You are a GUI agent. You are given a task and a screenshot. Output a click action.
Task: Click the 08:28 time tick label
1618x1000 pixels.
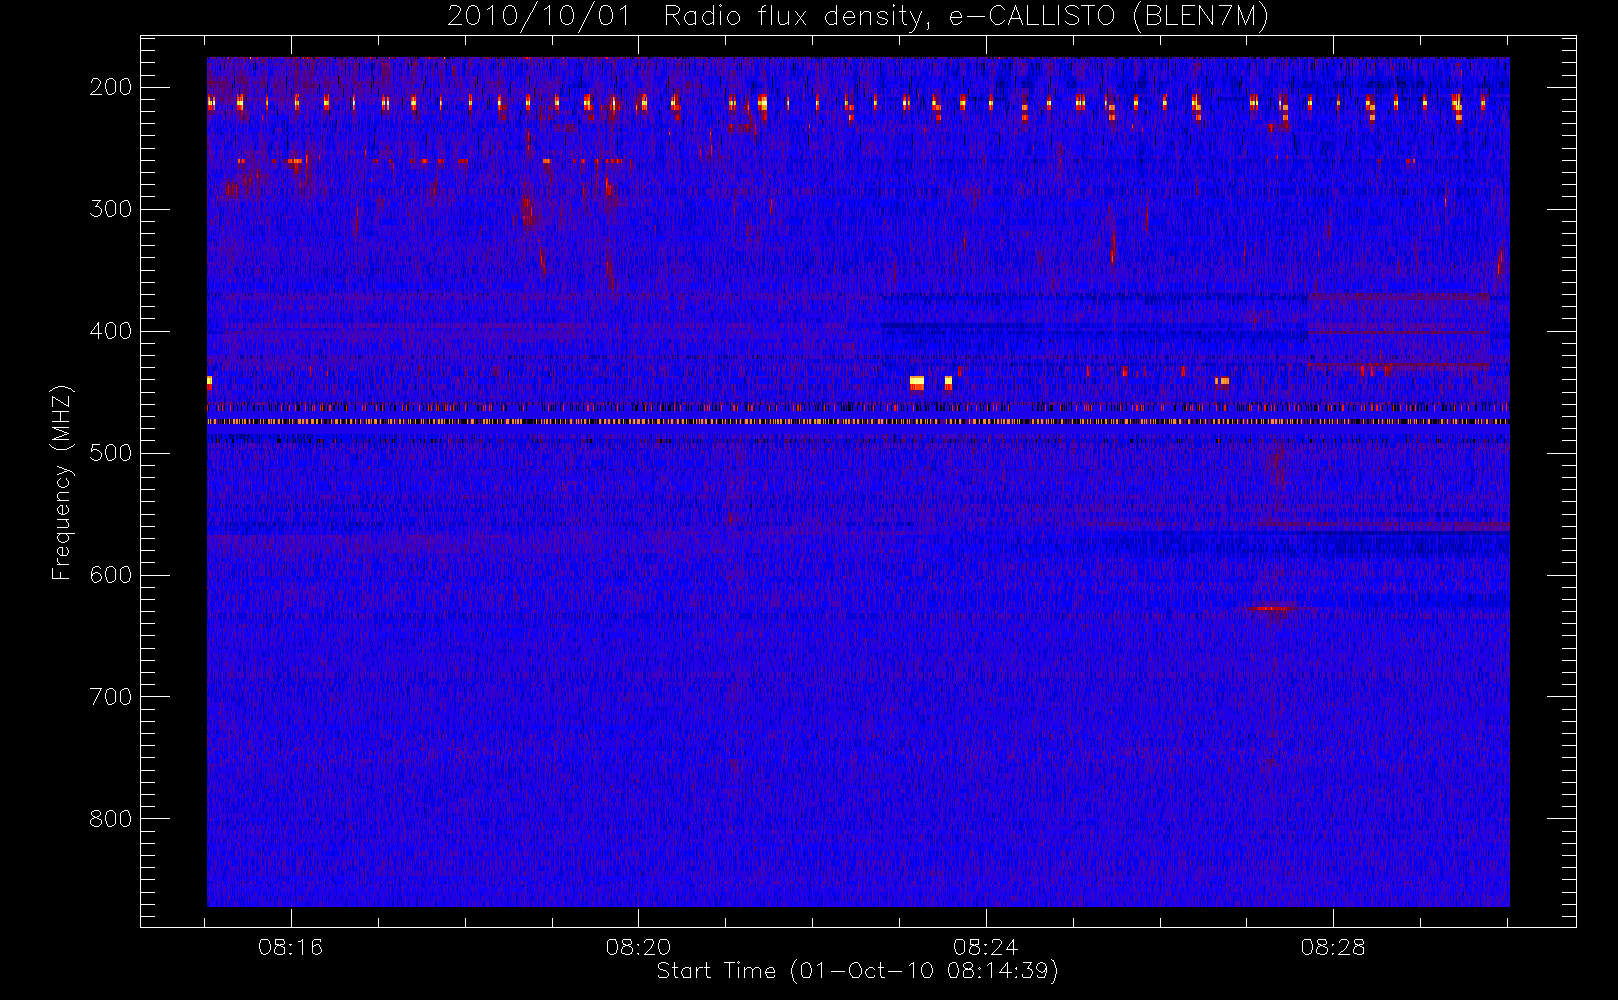pos(1333,947)
